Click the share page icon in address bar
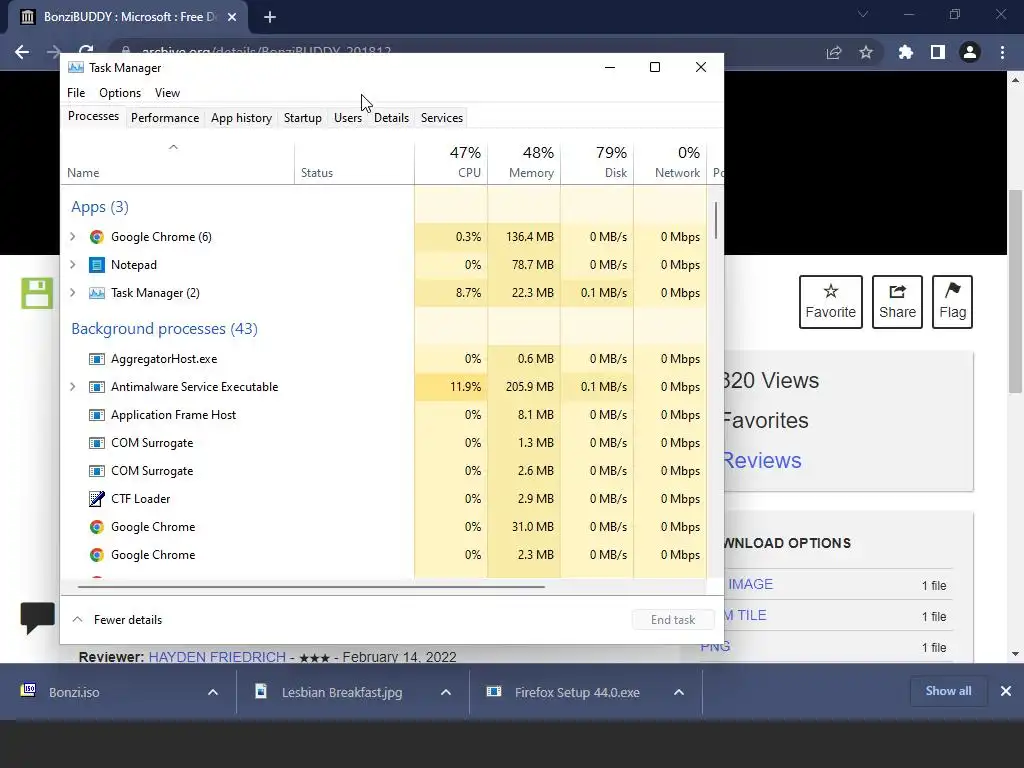 tap(834, 52)
